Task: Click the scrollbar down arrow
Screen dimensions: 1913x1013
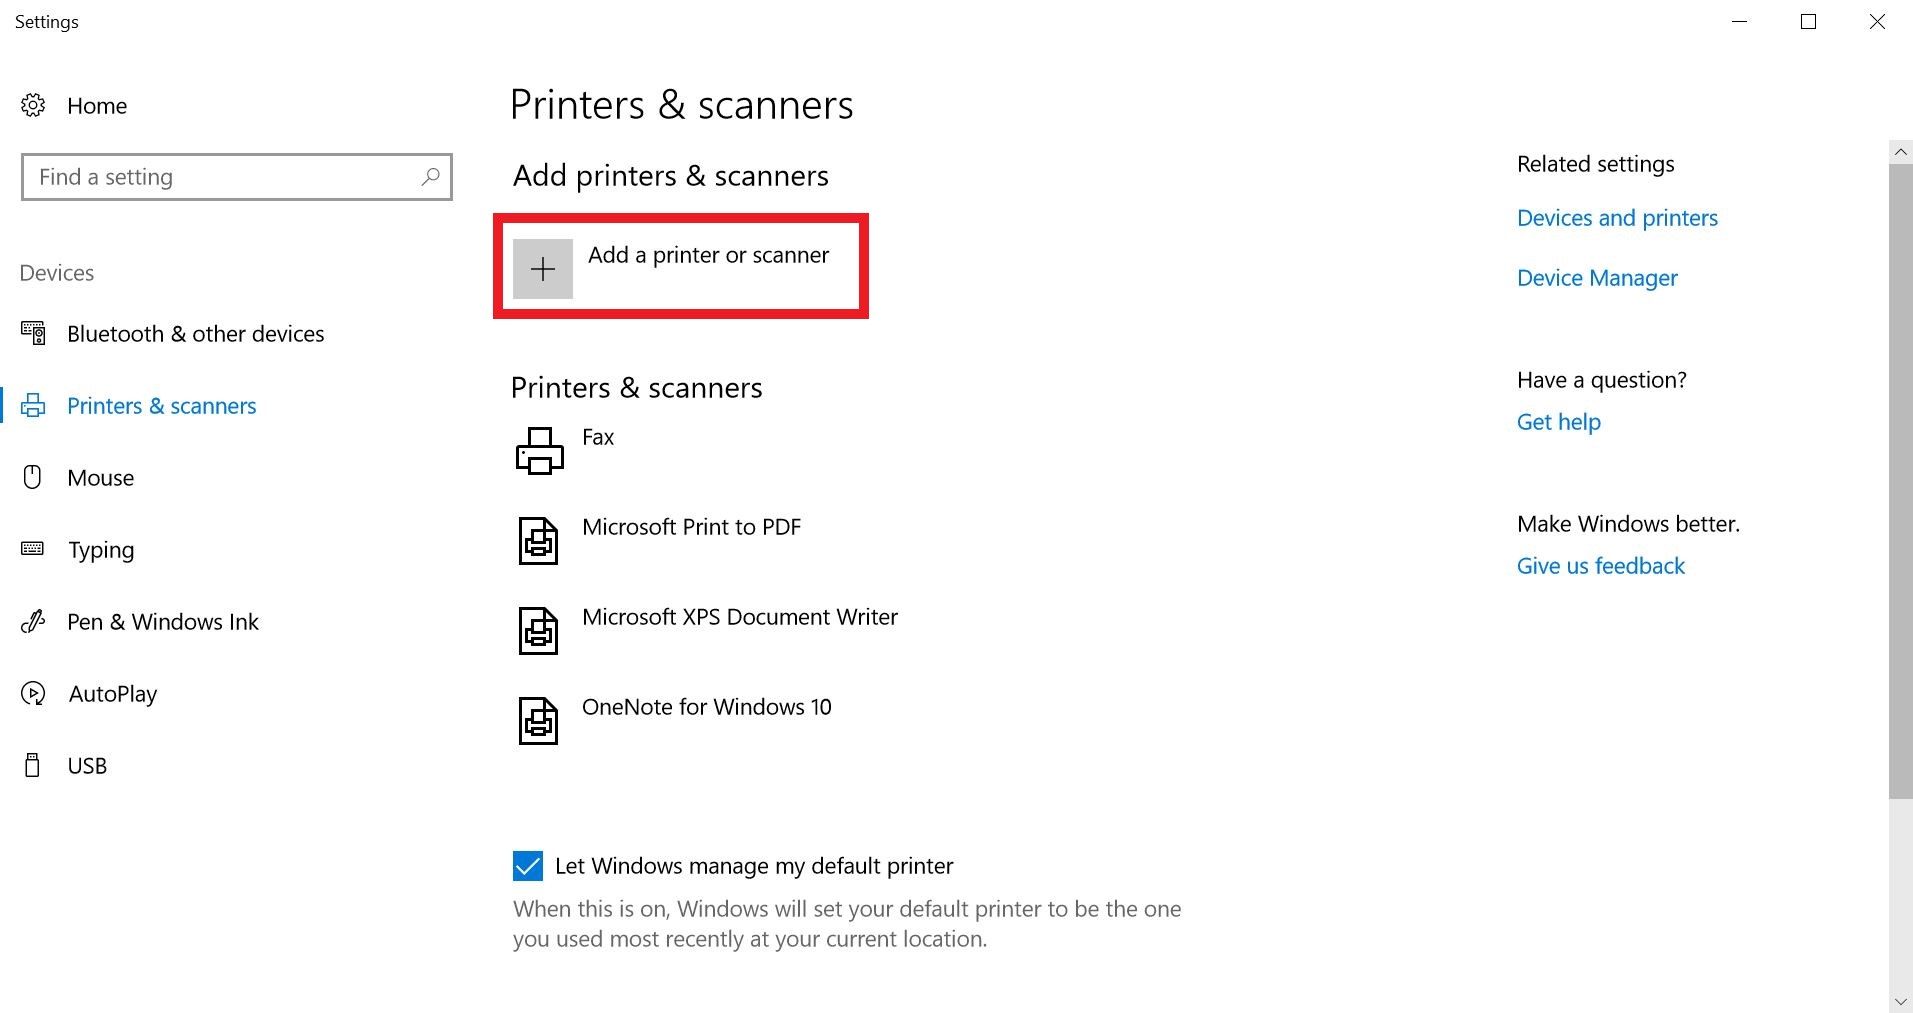Action: (x=1900, y=1001)
